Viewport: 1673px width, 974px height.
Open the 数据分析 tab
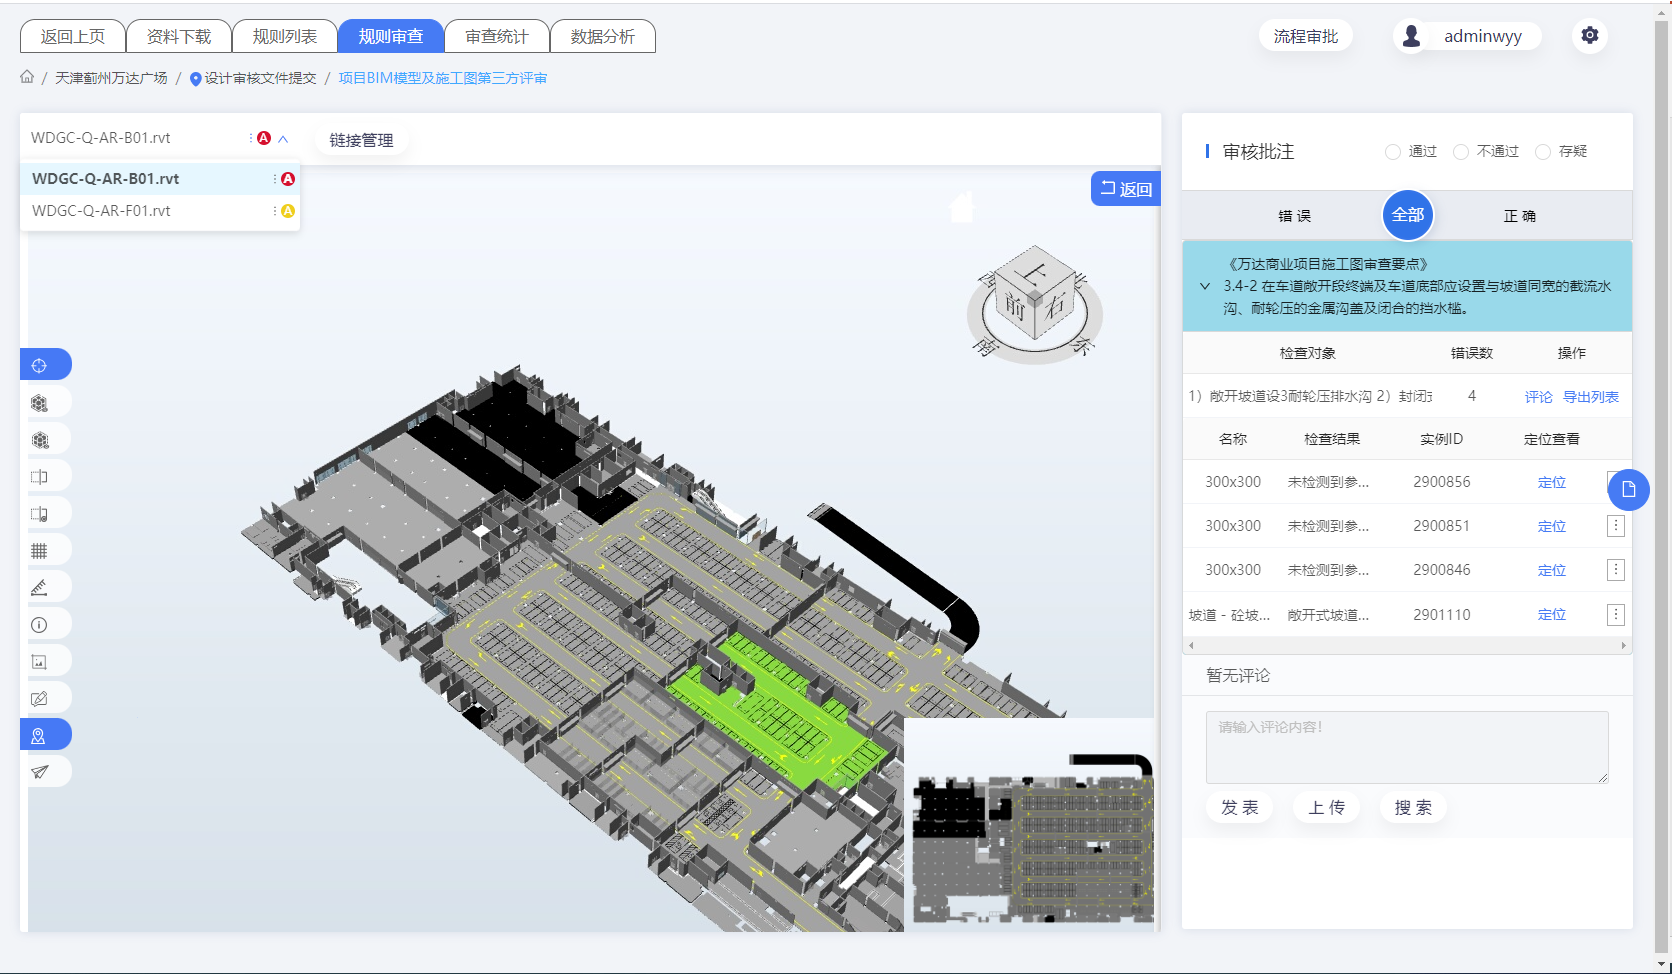coord(602,36)
